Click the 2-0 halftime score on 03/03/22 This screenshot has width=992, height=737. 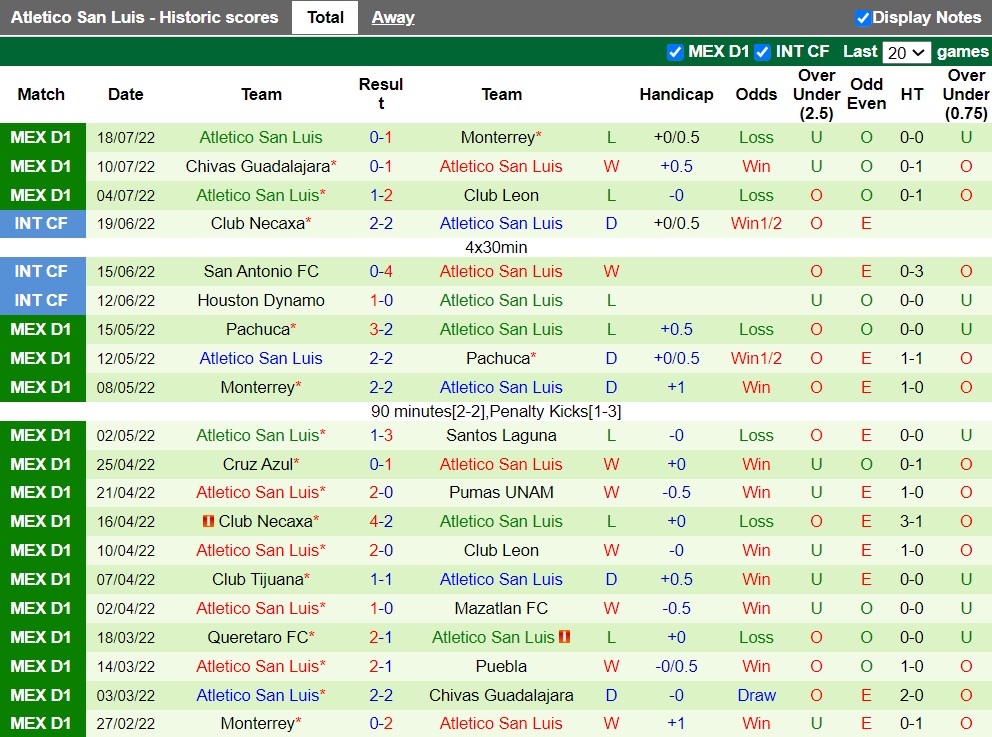click(x=912, y=695)
